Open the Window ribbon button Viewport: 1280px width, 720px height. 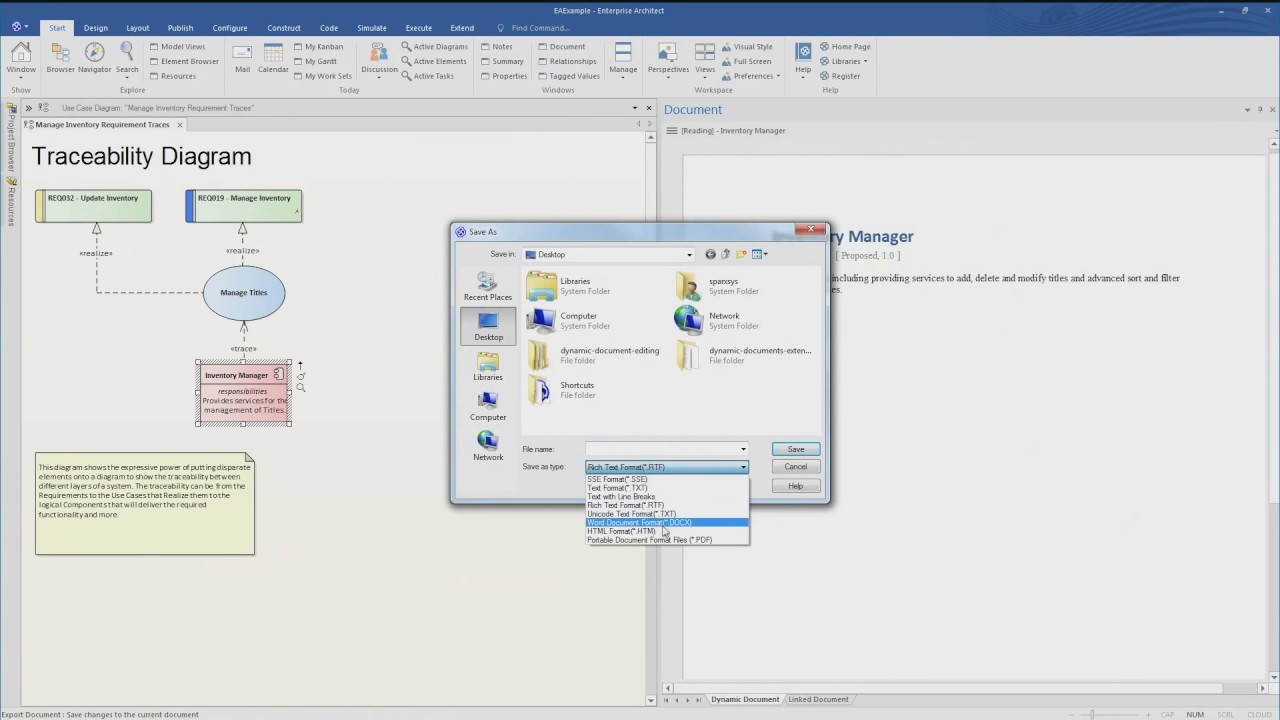21,58
